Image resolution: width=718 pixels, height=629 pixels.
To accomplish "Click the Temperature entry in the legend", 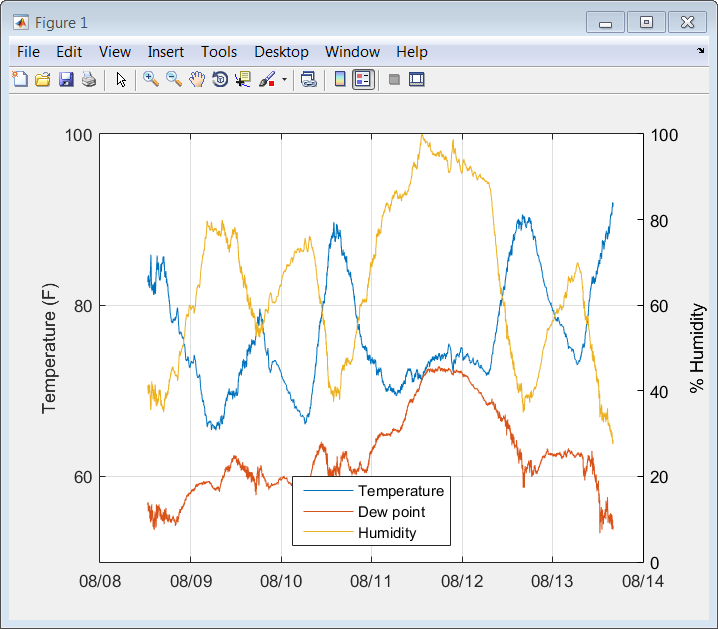I will point(400,491).
